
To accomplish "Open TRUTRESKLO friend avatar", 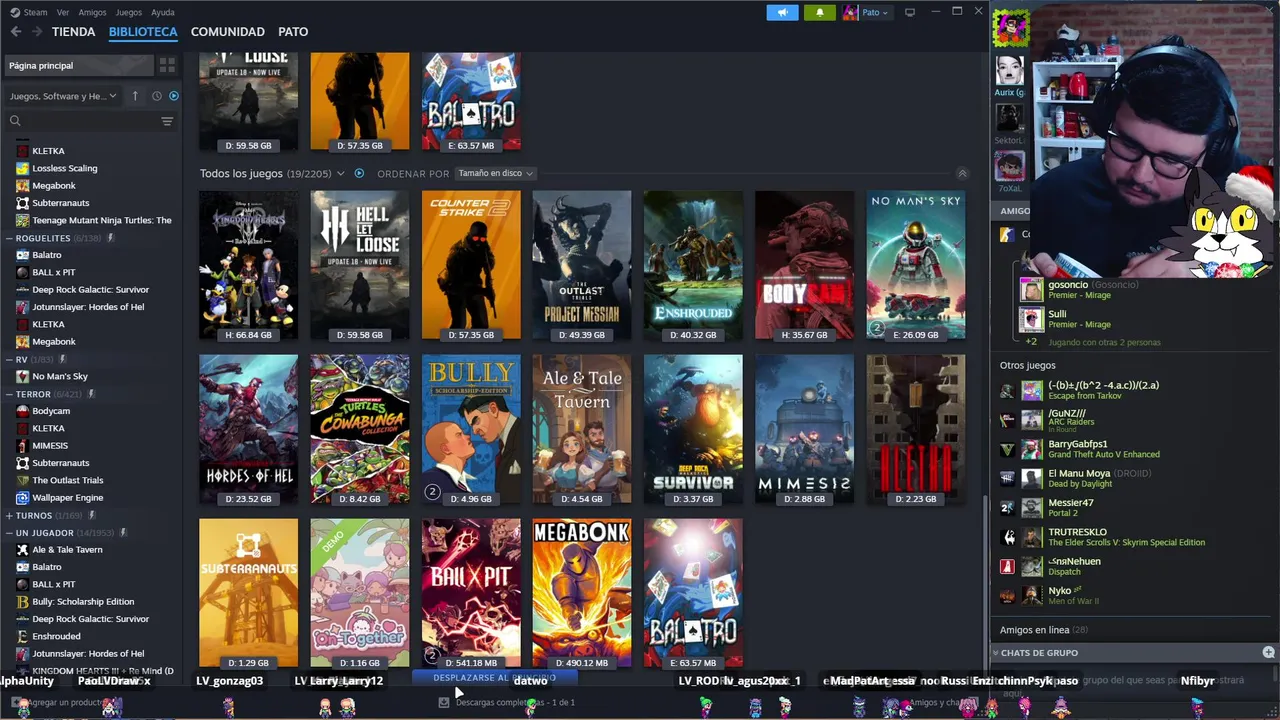I will [x=1031, y=537].
